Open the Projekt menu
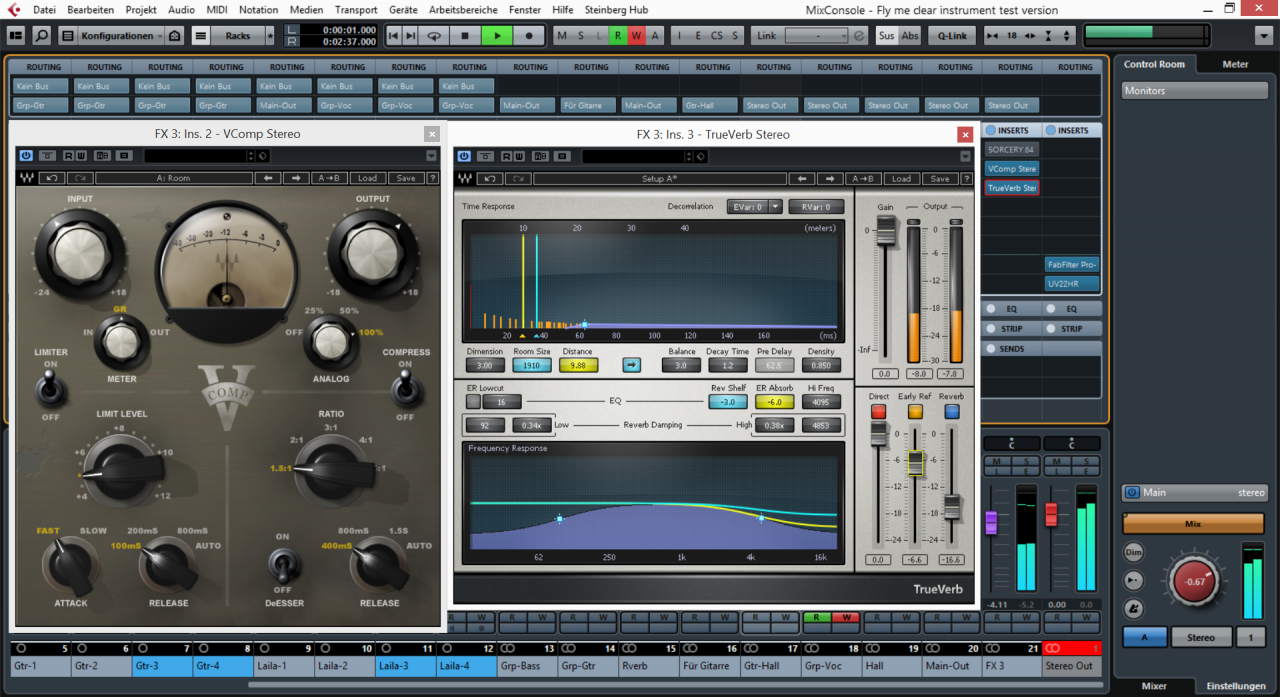Image resolution: width=1280 pixels, height=697 pixels. [141, 10]
